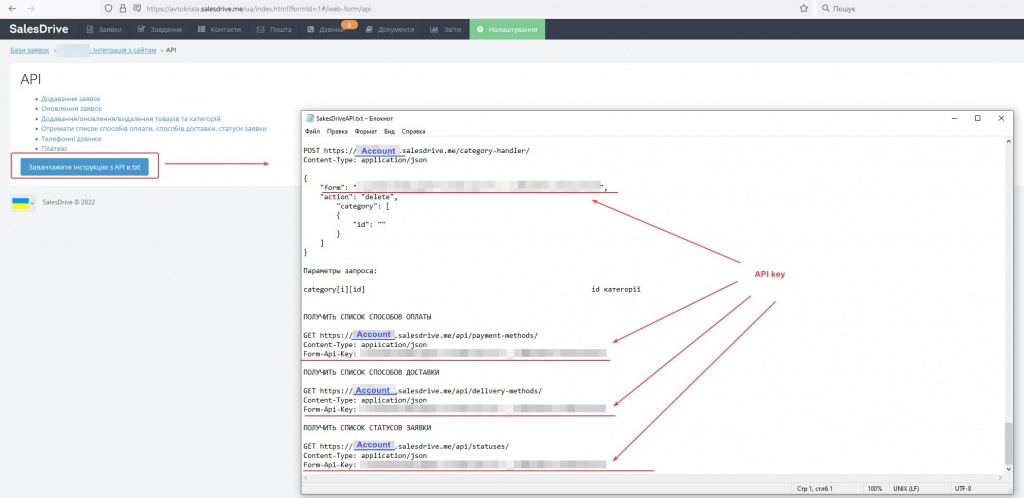Click Завантажити інструкцію з API в txt button
This screenshot has height=498, width=1024.
(84, 167)
